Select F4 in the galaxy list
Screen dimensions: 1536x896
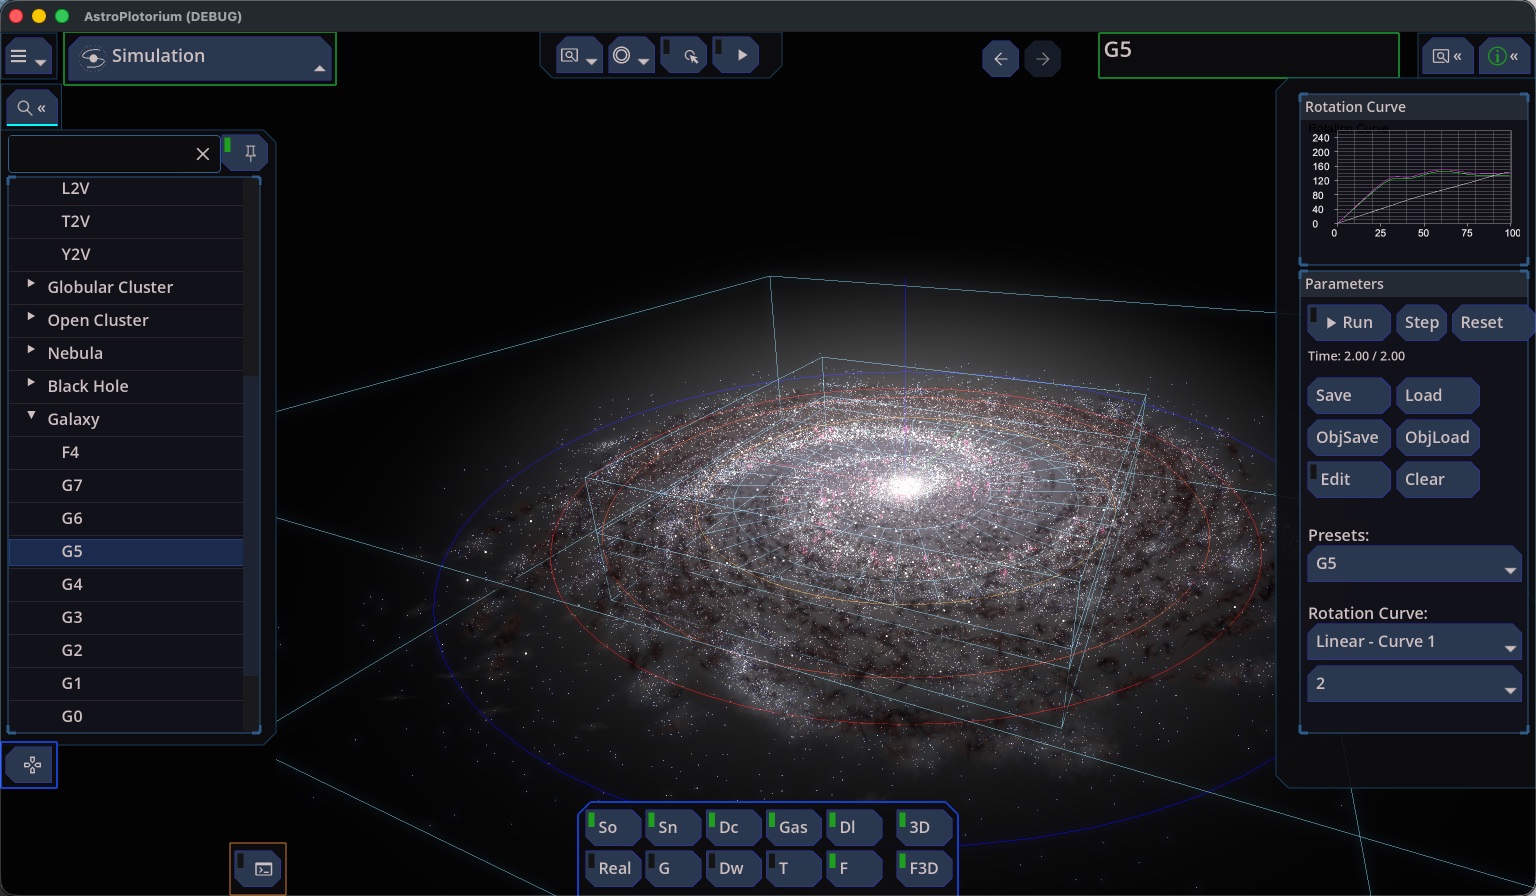tap(126, 452)
